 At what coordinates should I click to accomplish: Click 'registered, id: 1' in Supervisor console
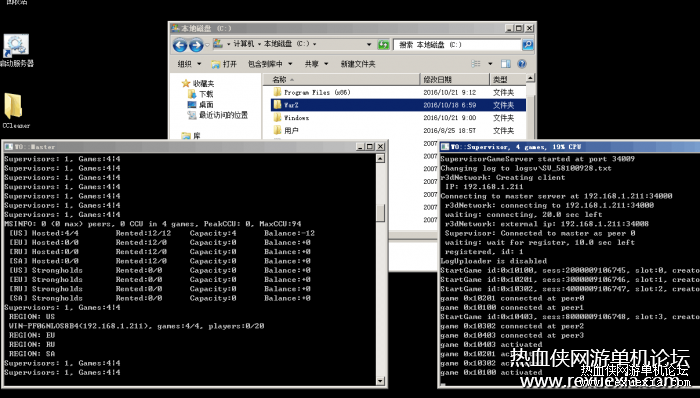coord(484,252)
